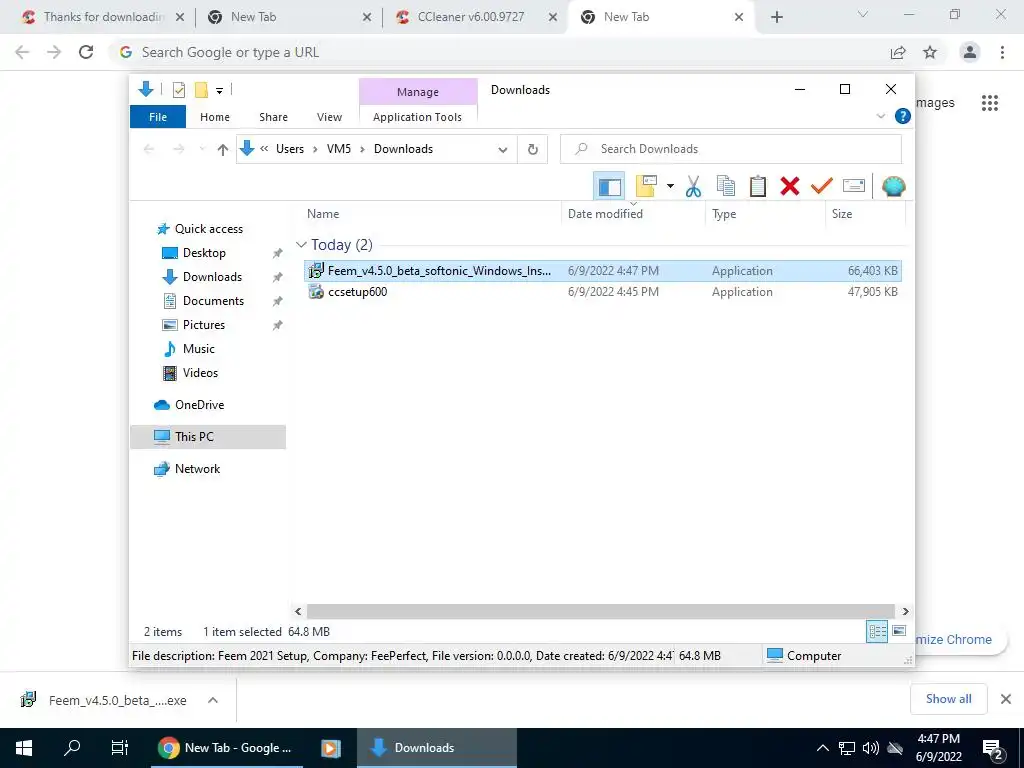Screen dimensions: 1024x768
Task: Click the blue Help question mark icon
Action: click(x=903, y=116)
